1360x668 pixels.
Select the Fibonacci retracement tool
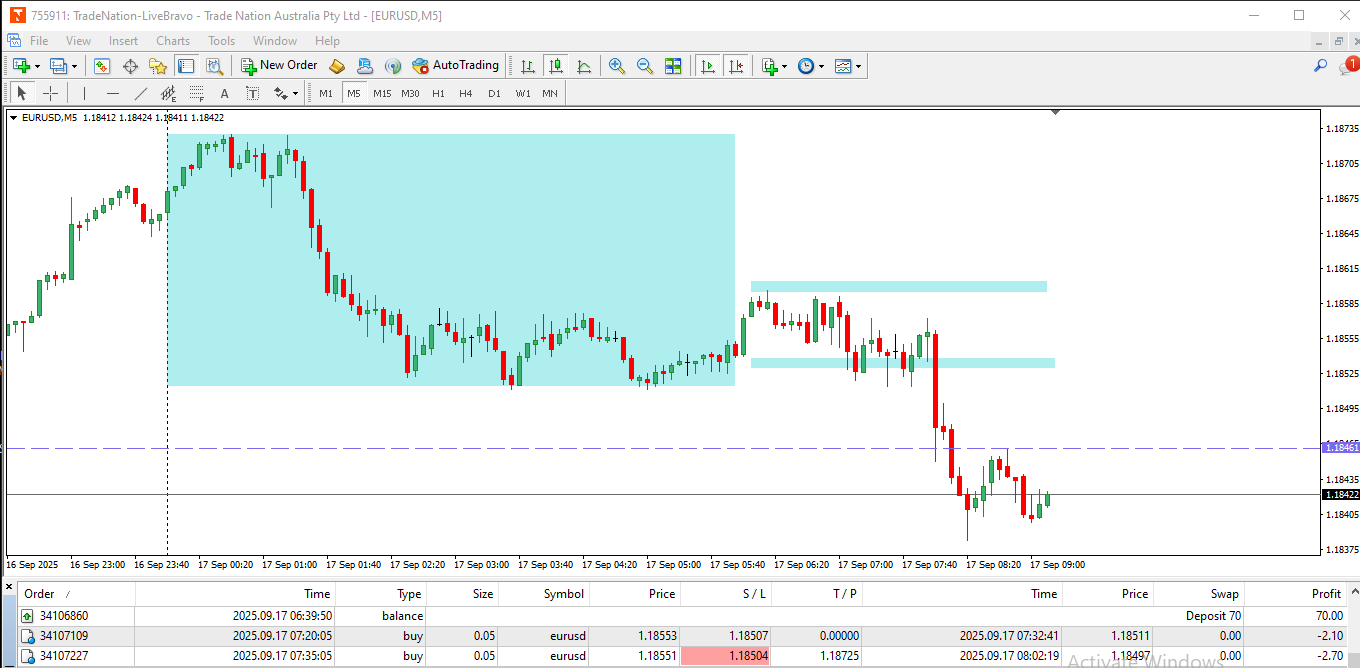(196, 93)
